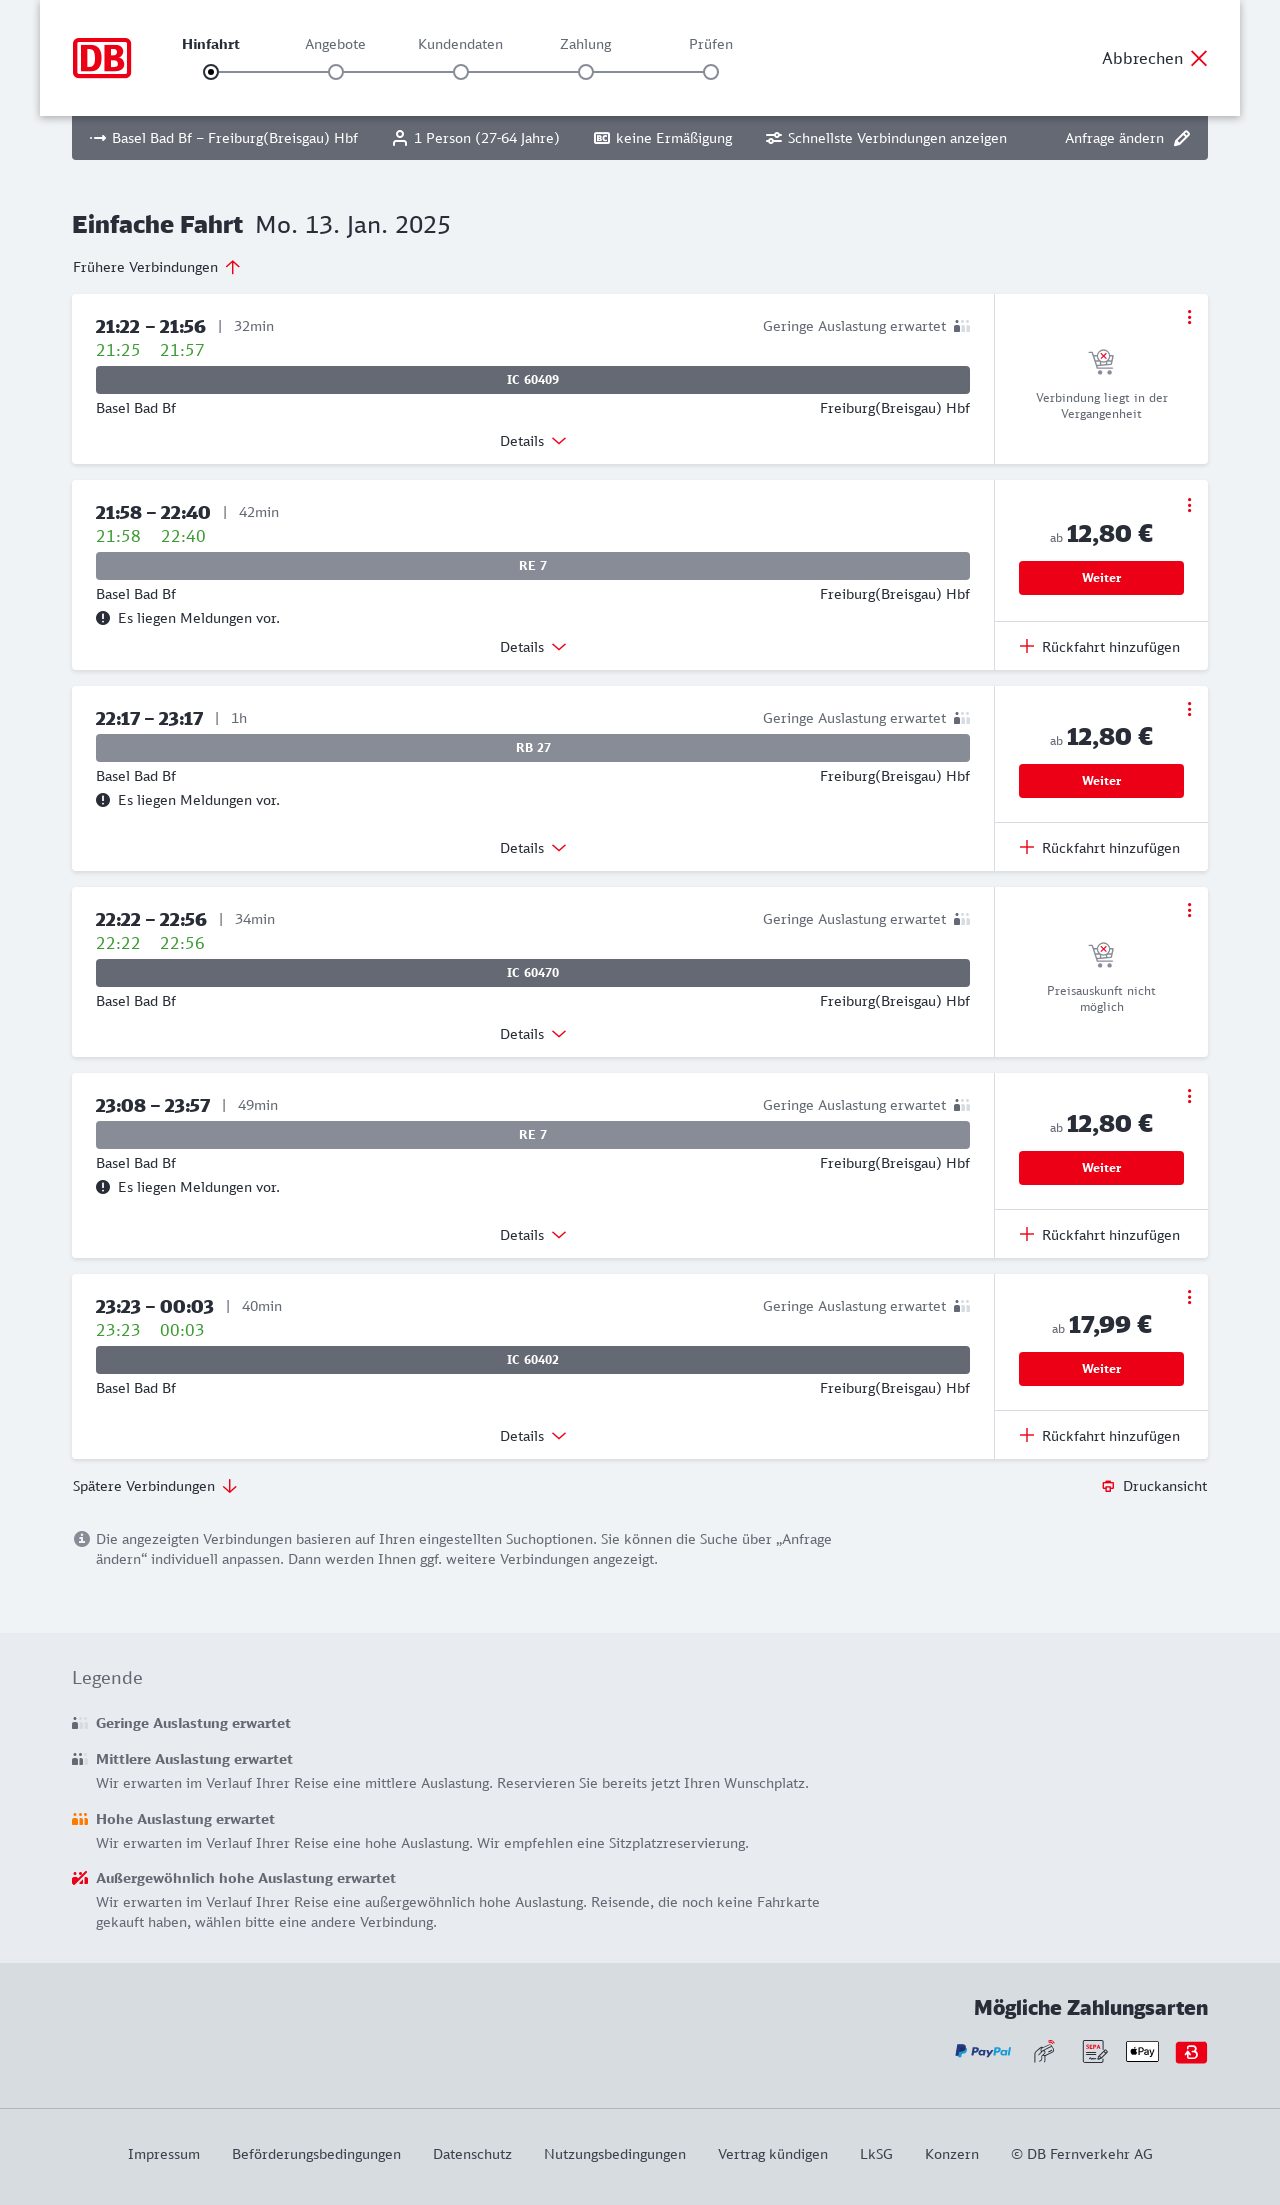Click plus icon to add return for 21:58 trip

pyautogui.click(x=1027, y=646)
